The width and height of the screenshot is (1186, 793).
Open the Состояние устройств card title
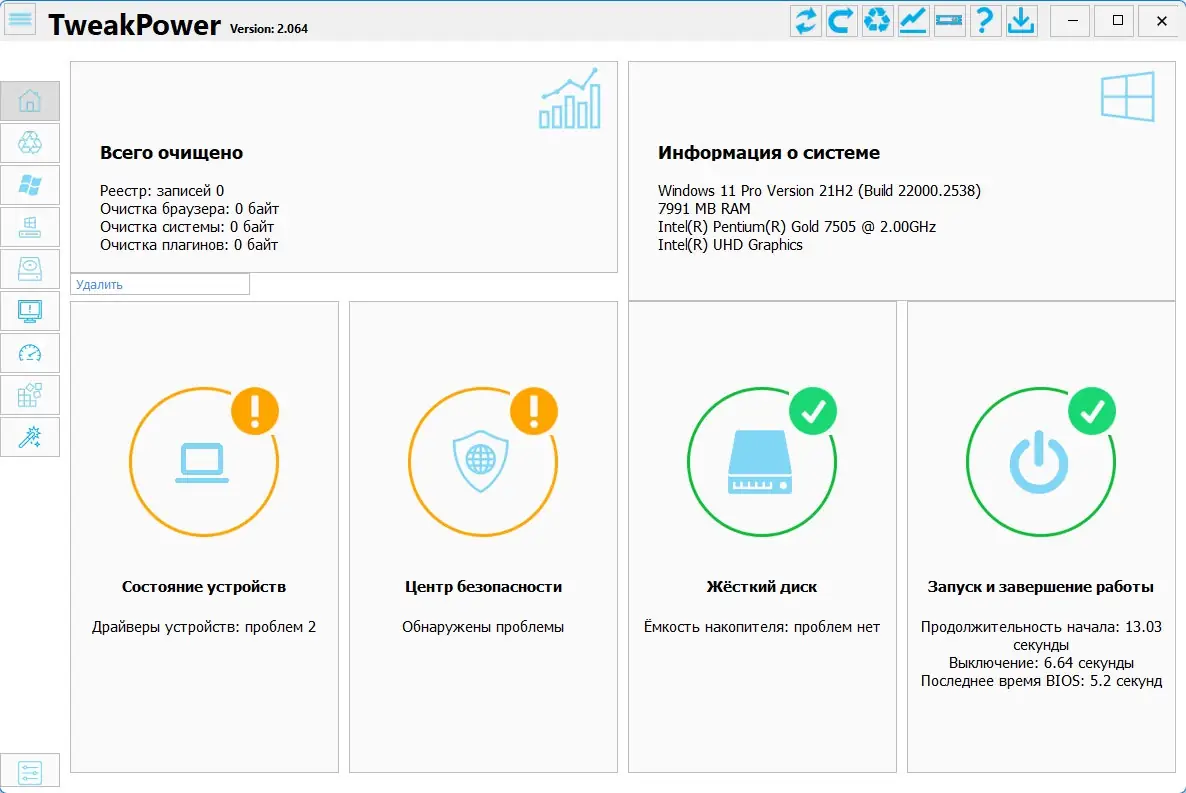[x=204, y=586]
